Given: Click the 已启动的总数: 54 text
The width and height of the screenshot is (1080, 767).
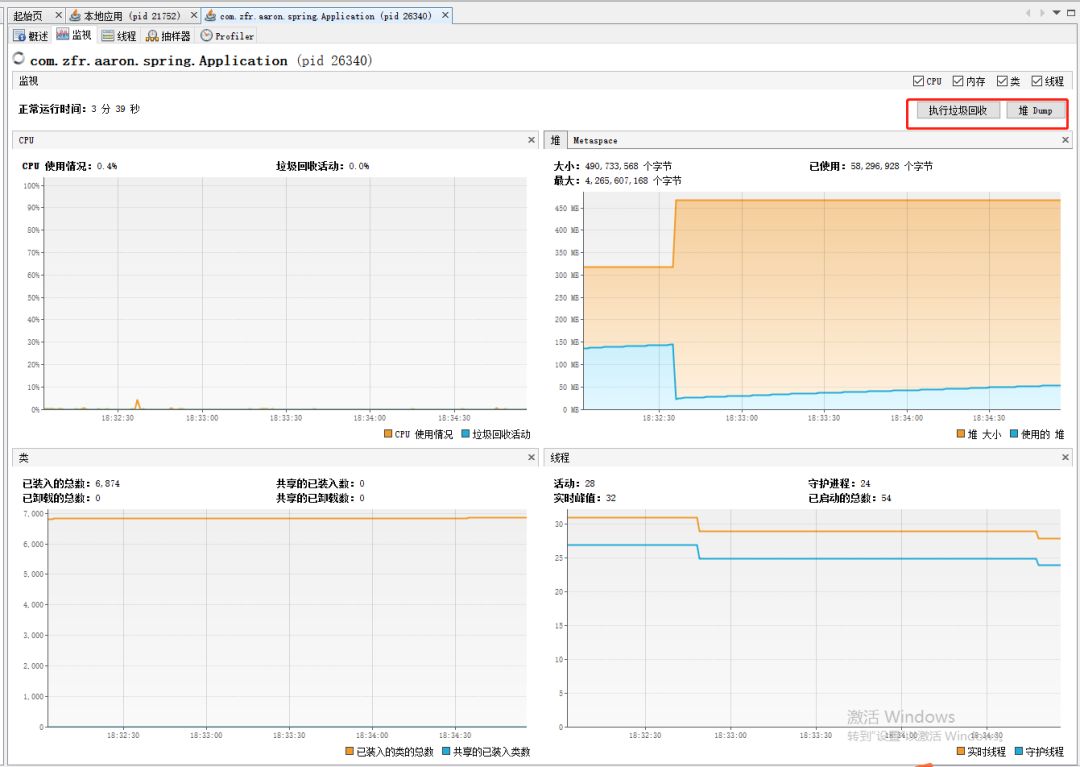Looking at the screenshot, I should (850, 498).
